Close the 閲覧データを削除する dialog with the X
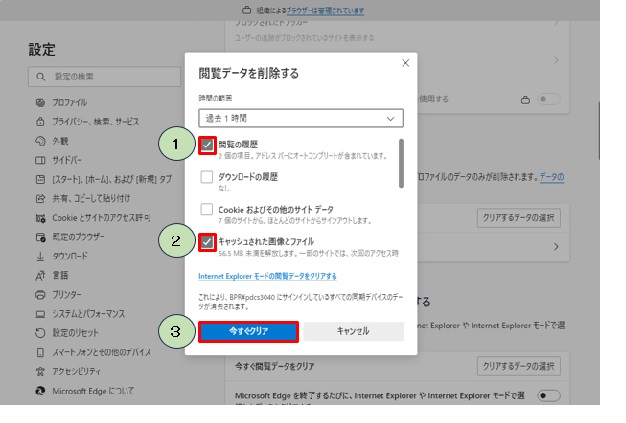This screenshot has height=423, width=626. 406,63
